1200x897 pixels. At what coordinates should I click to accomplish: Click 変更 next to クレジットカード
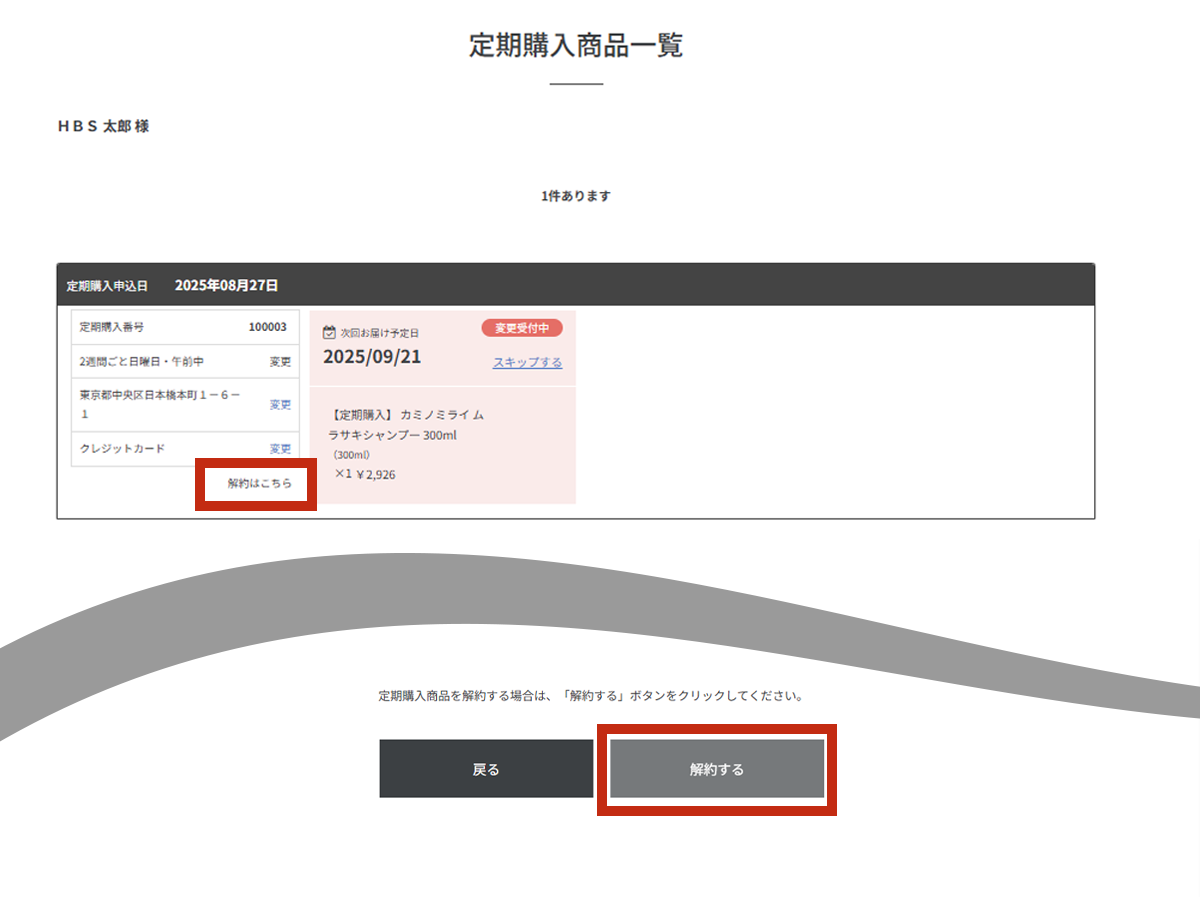click(x=280, y=449)
